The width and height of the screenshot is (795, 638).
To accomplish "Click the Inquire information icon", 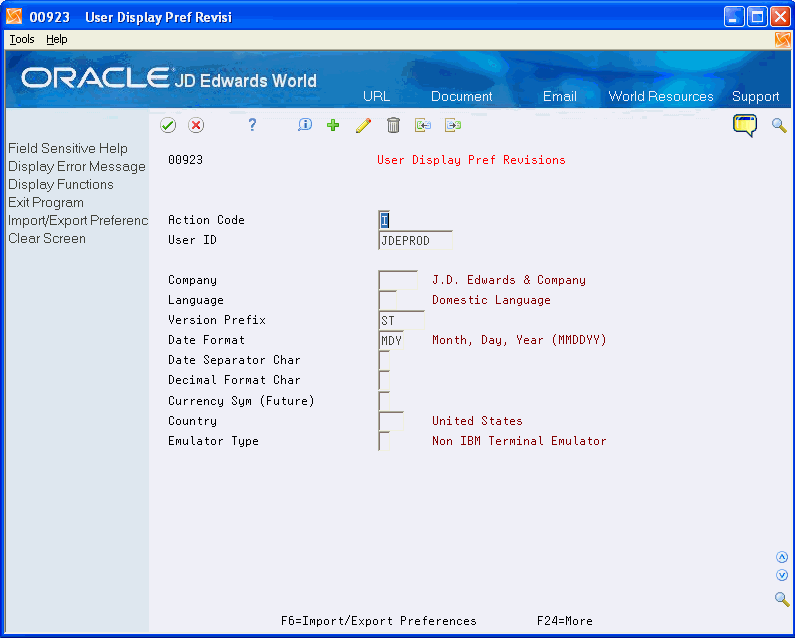I will 305,125.
